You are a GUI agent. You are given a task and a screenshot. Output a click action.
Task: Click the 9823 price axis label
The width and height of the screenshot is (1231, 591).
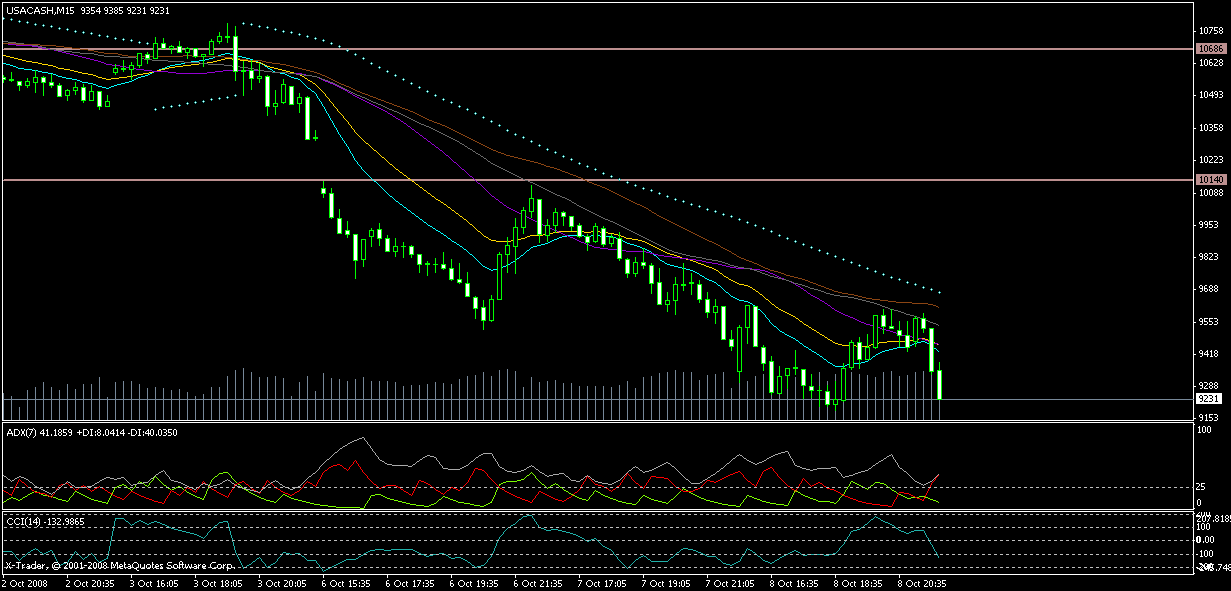click(1209, 257)
